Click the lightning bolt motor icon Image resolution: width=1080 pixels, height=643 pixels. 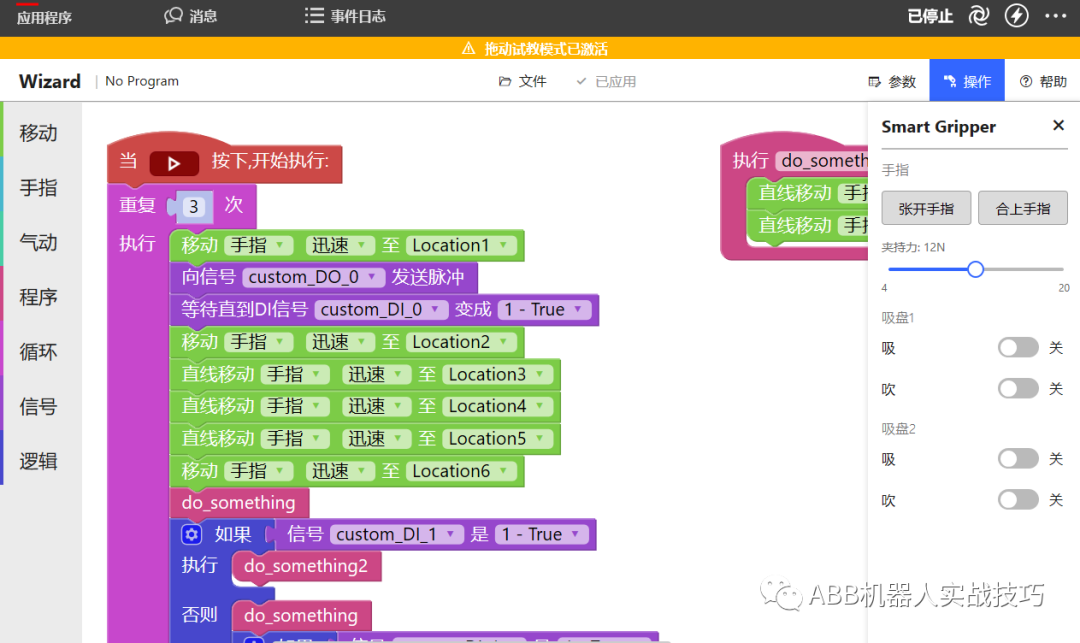(x=1017, y=15)
